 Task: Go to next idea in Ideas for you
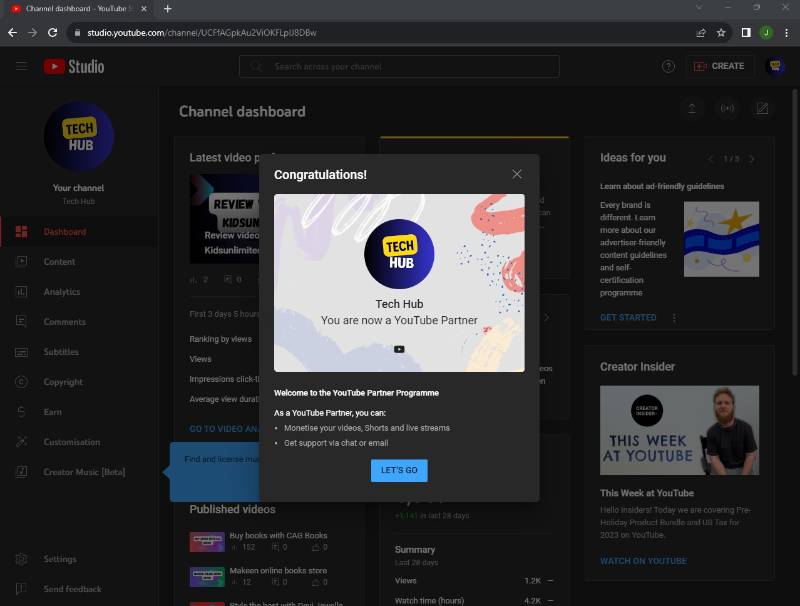(752, 159)
